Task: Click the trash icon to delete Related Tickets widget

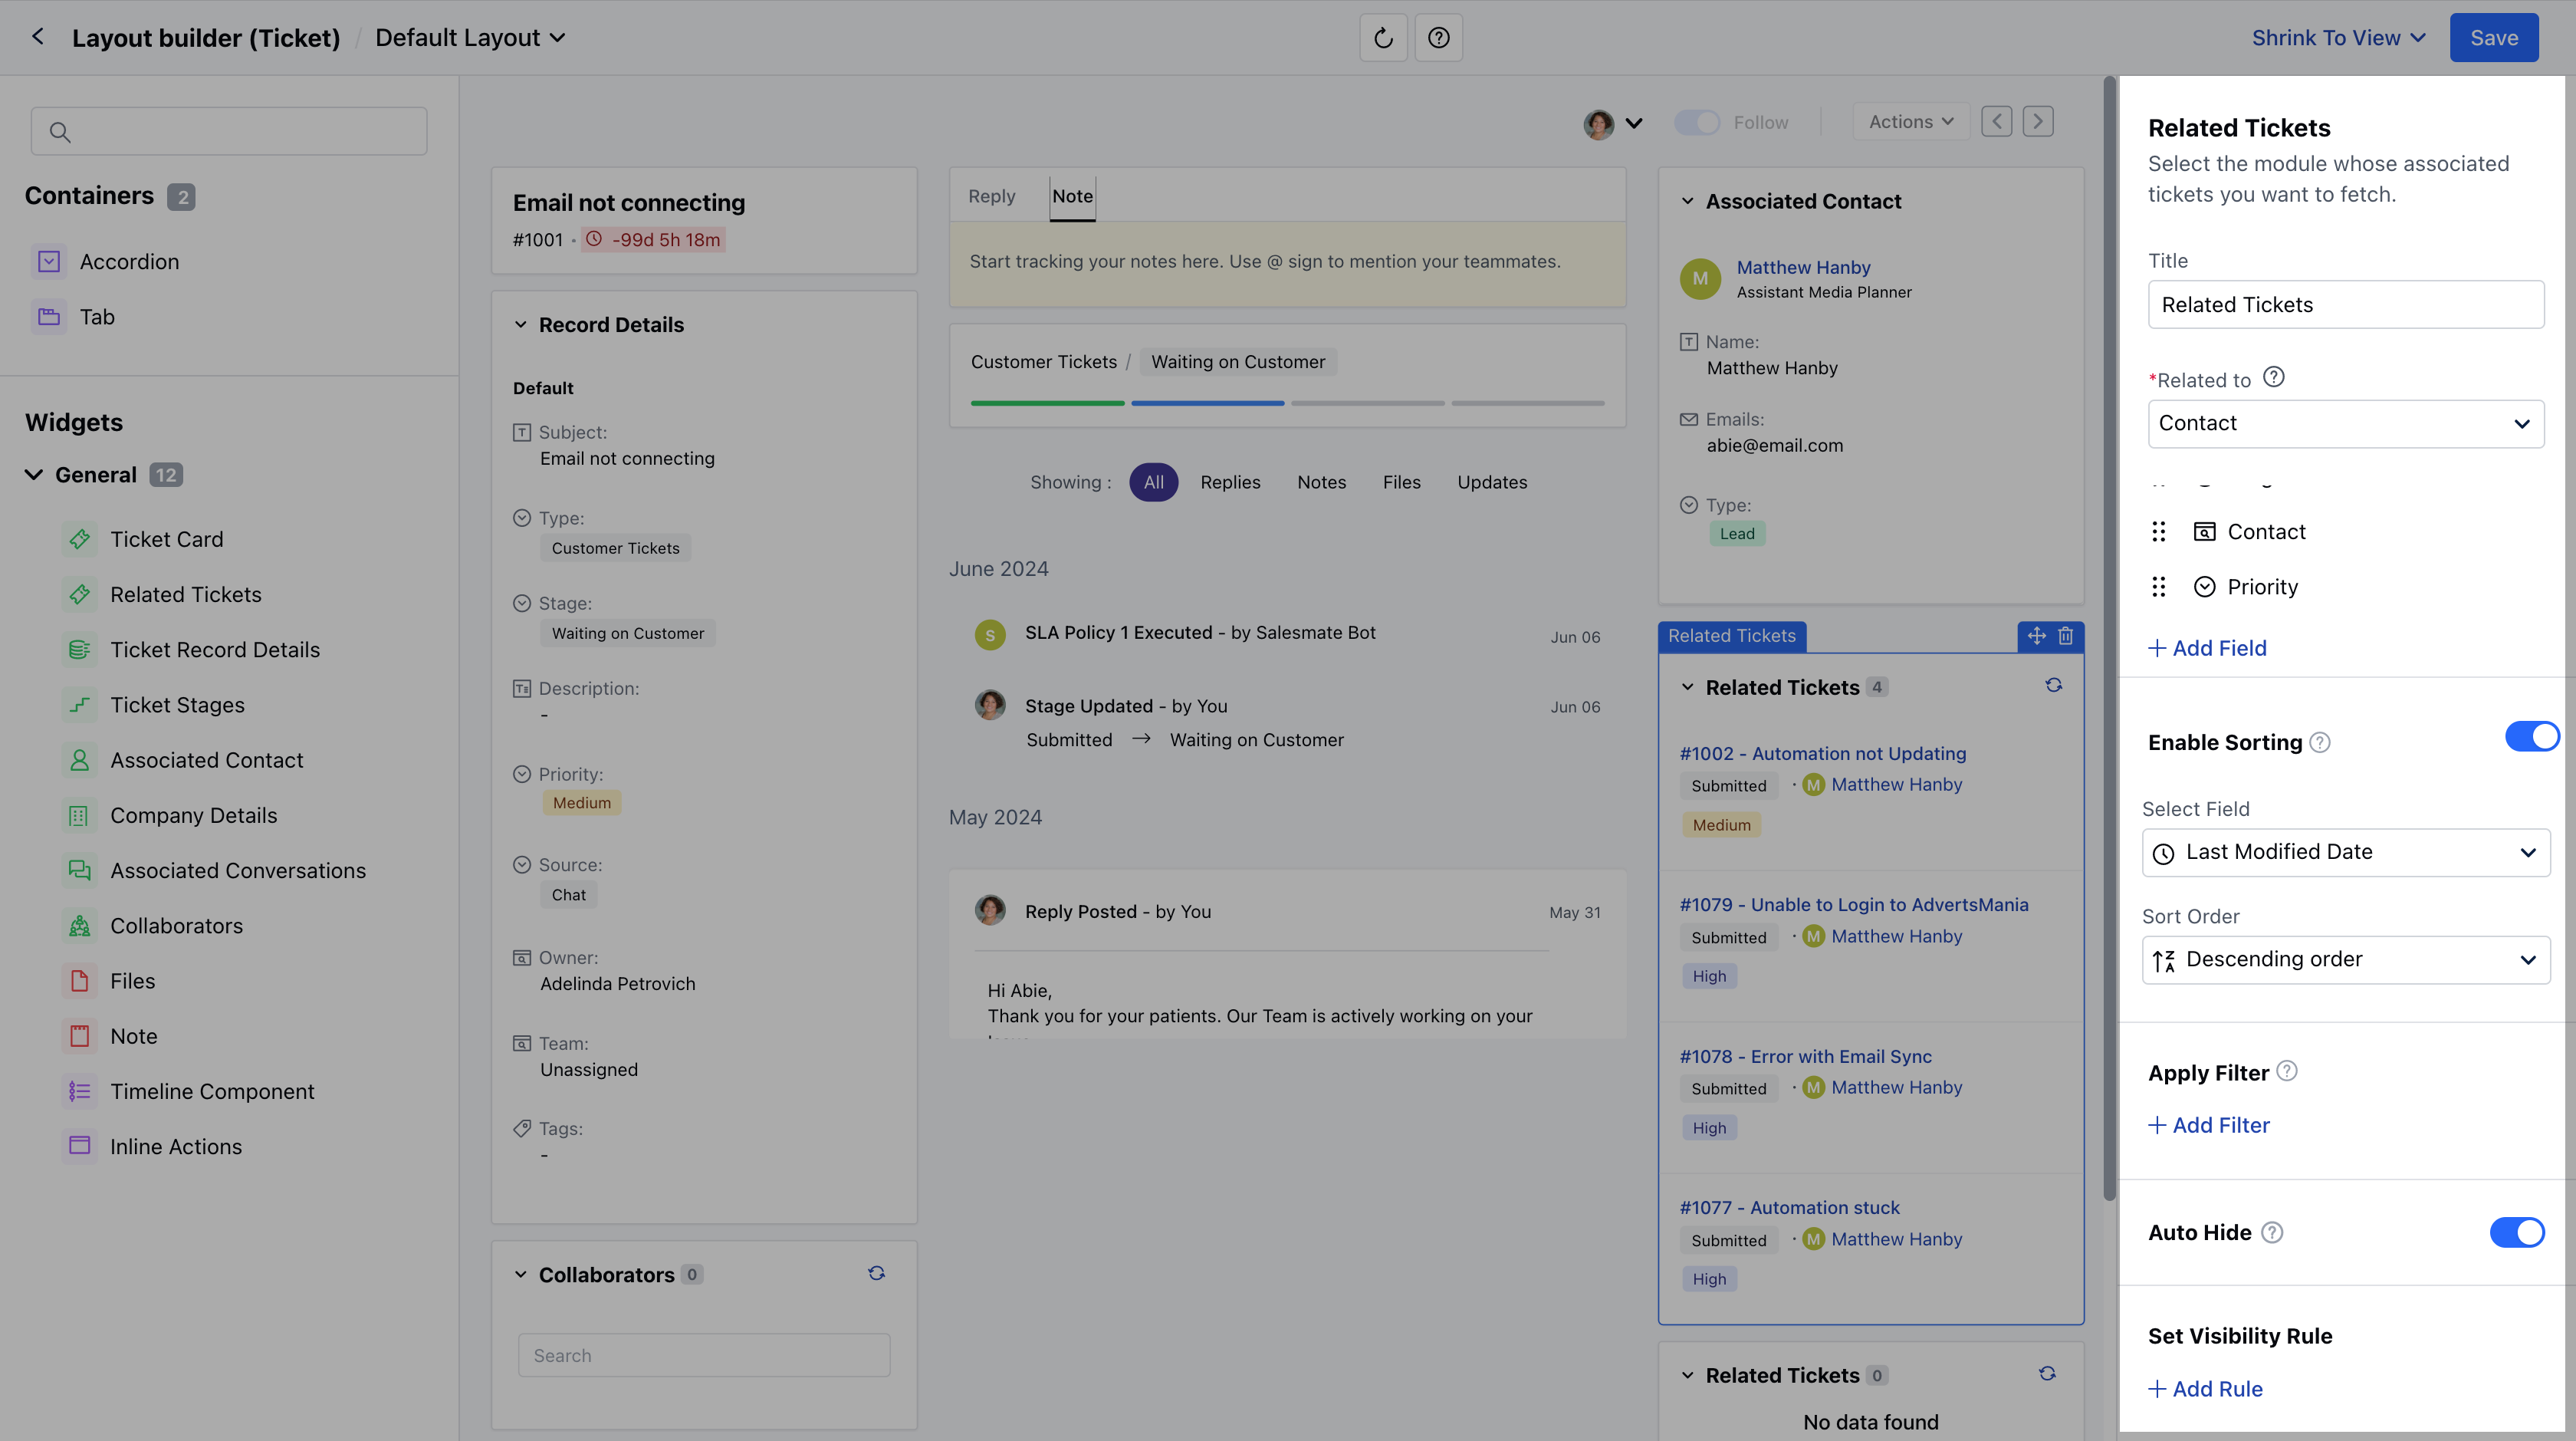Action: 2066,636
